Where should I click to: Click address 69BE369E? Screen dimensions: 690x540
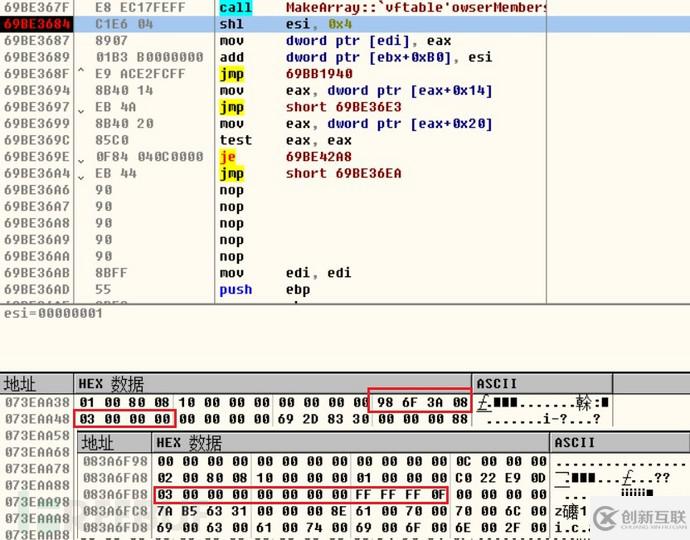point(37,157)
